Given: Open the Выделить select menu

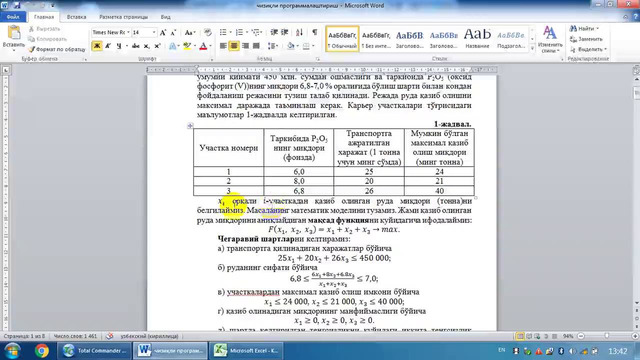Looking at the screenshot, I should [588, 49].
